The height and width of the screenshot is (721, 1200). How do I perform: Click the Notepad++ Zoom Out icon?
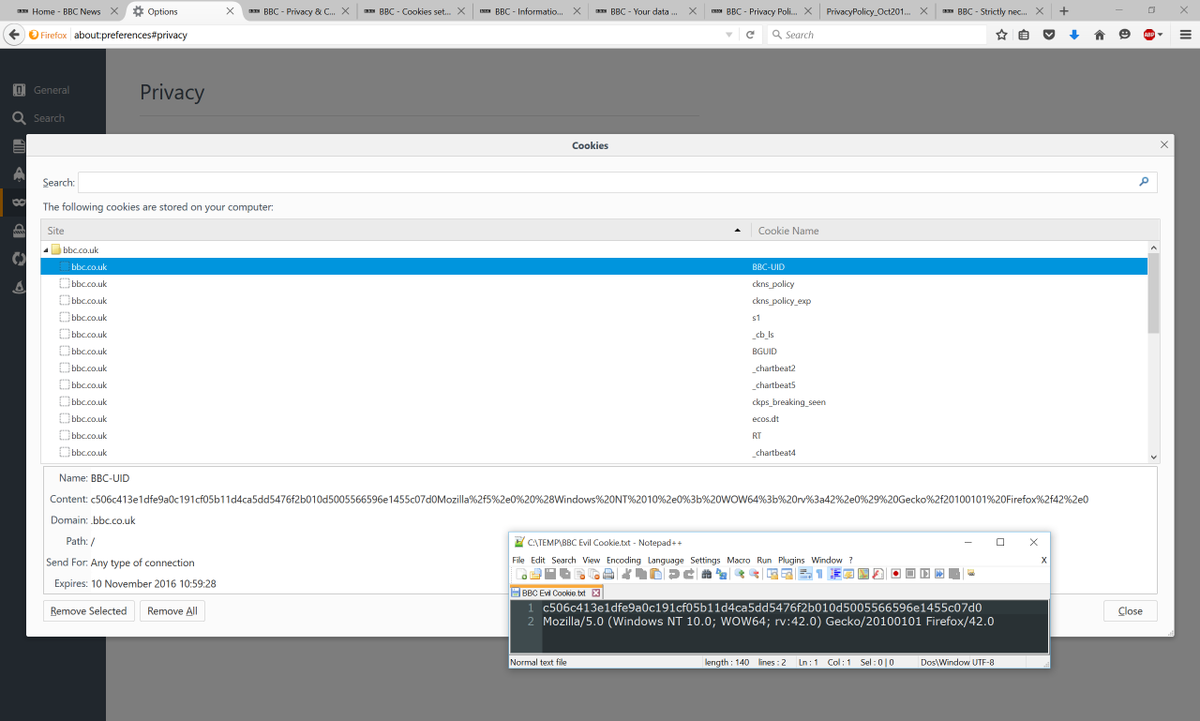(754, 574)
